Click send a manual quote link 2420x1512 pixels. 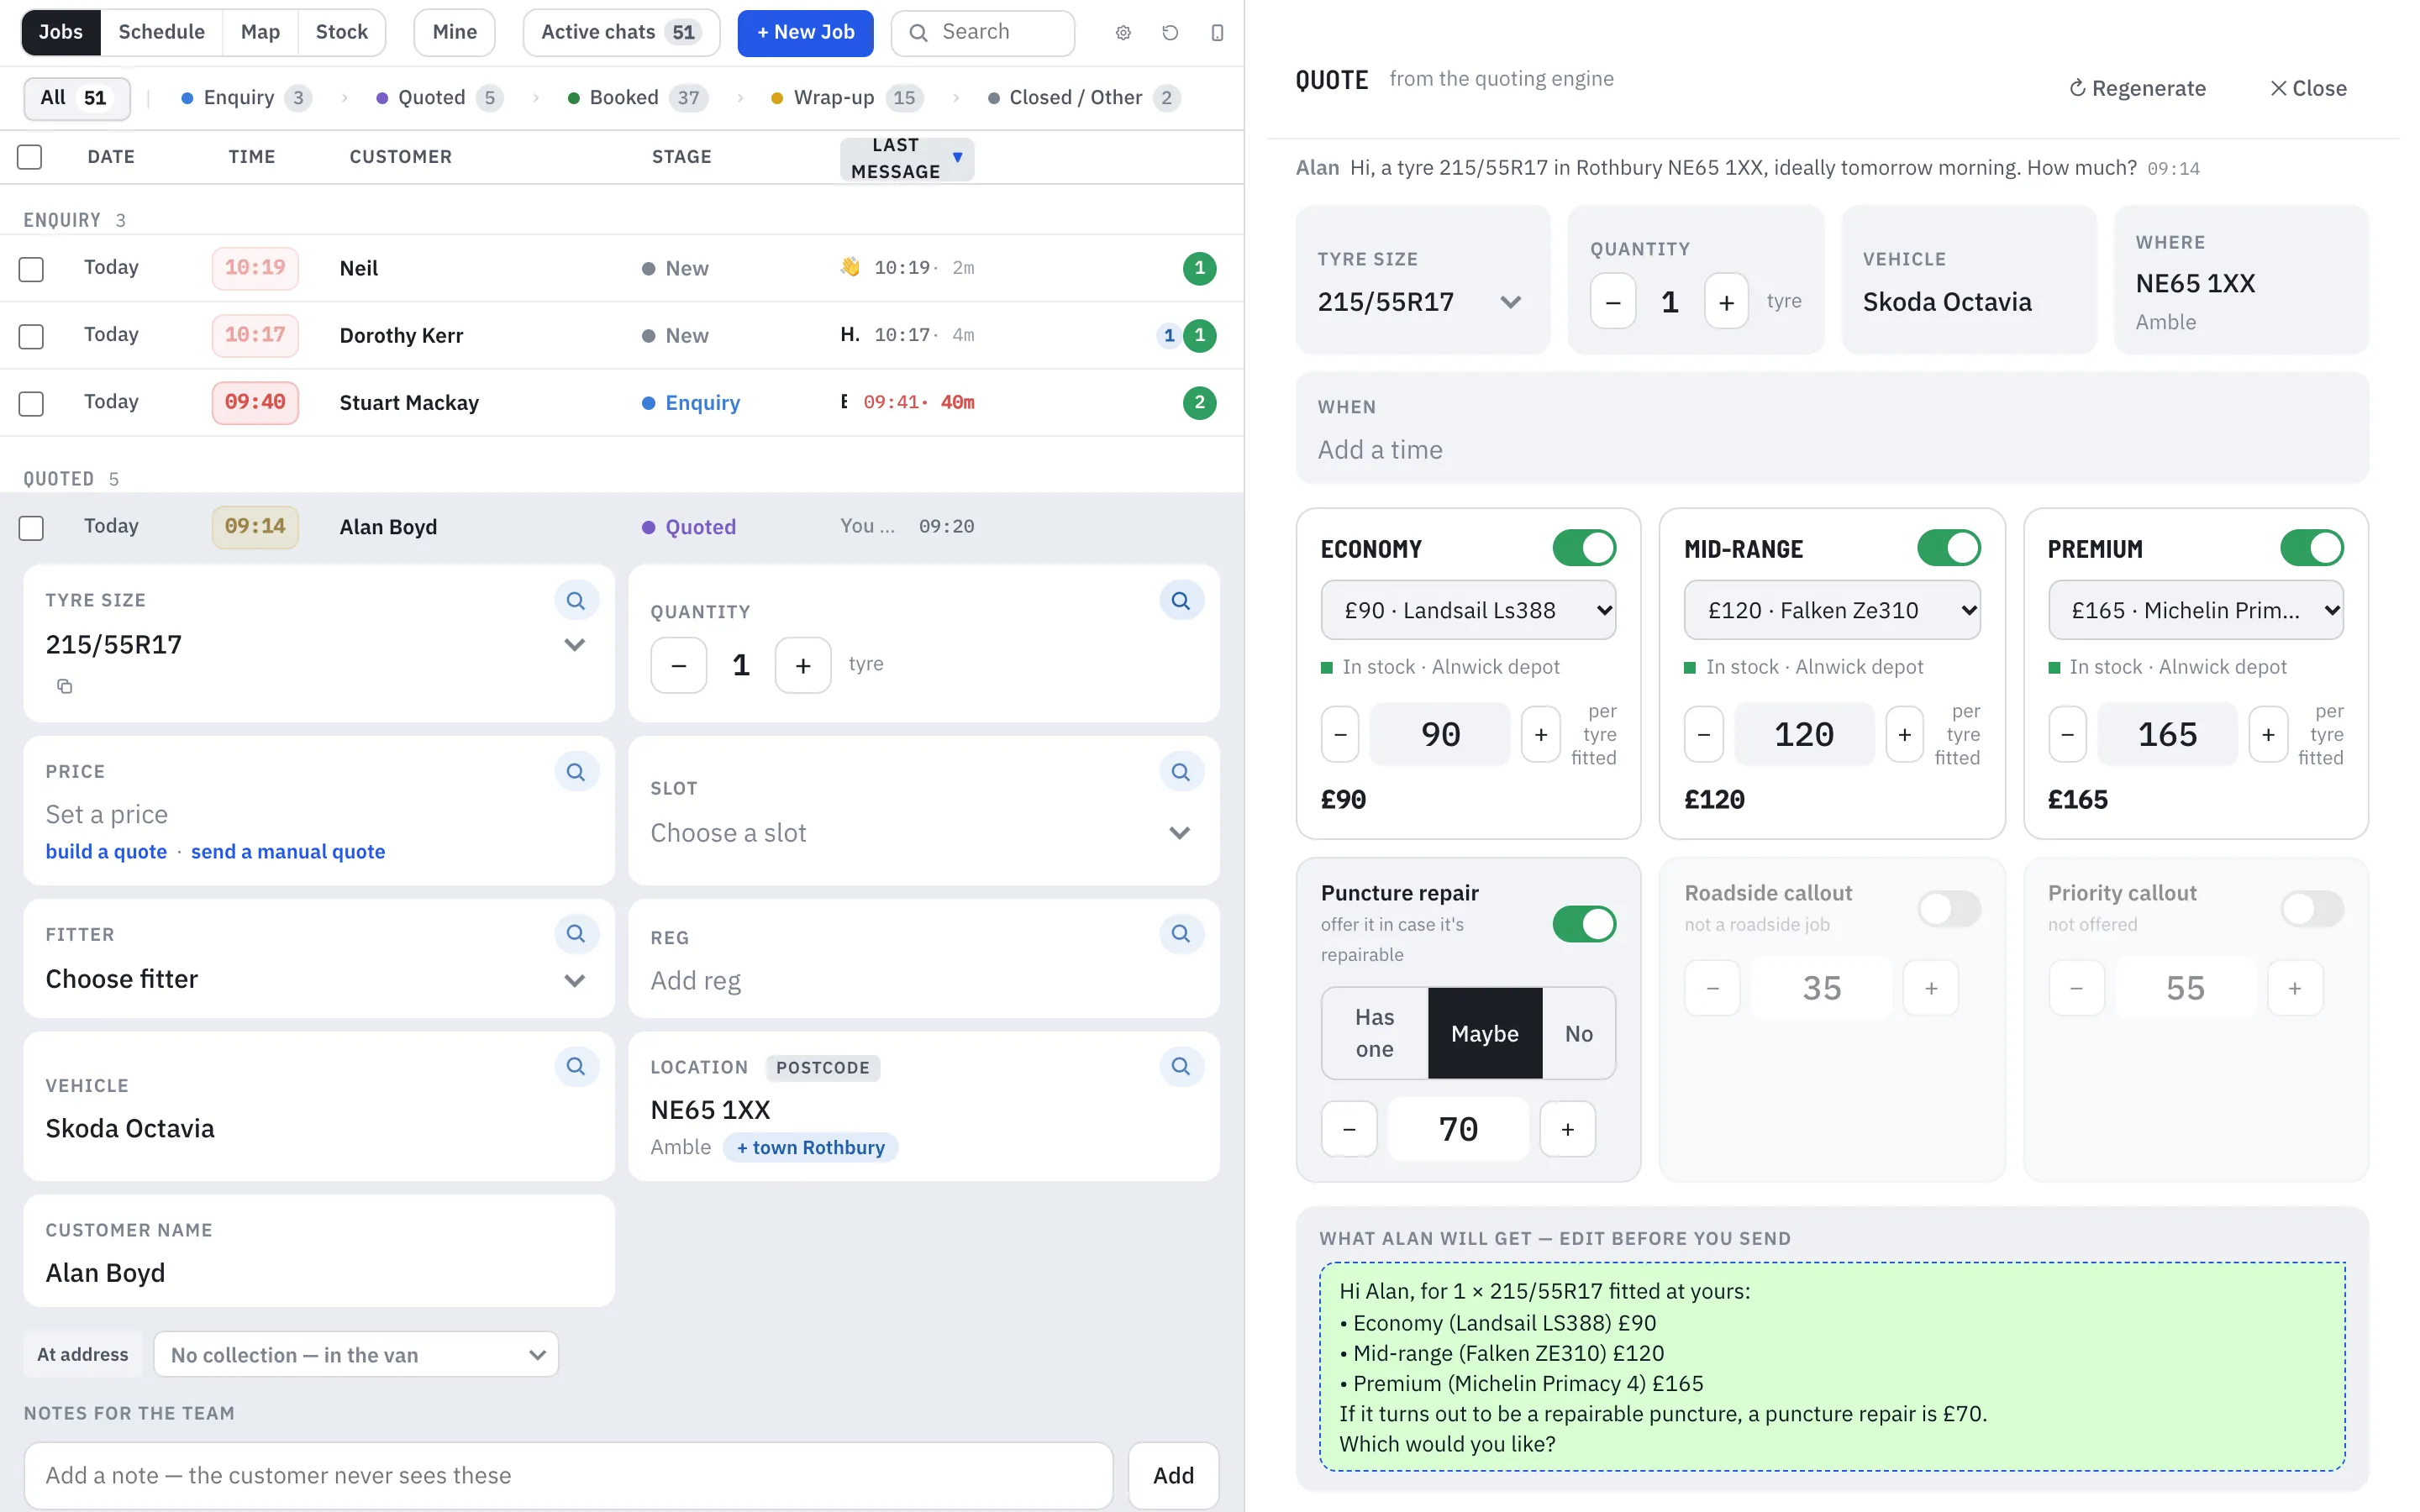(288, 851)
